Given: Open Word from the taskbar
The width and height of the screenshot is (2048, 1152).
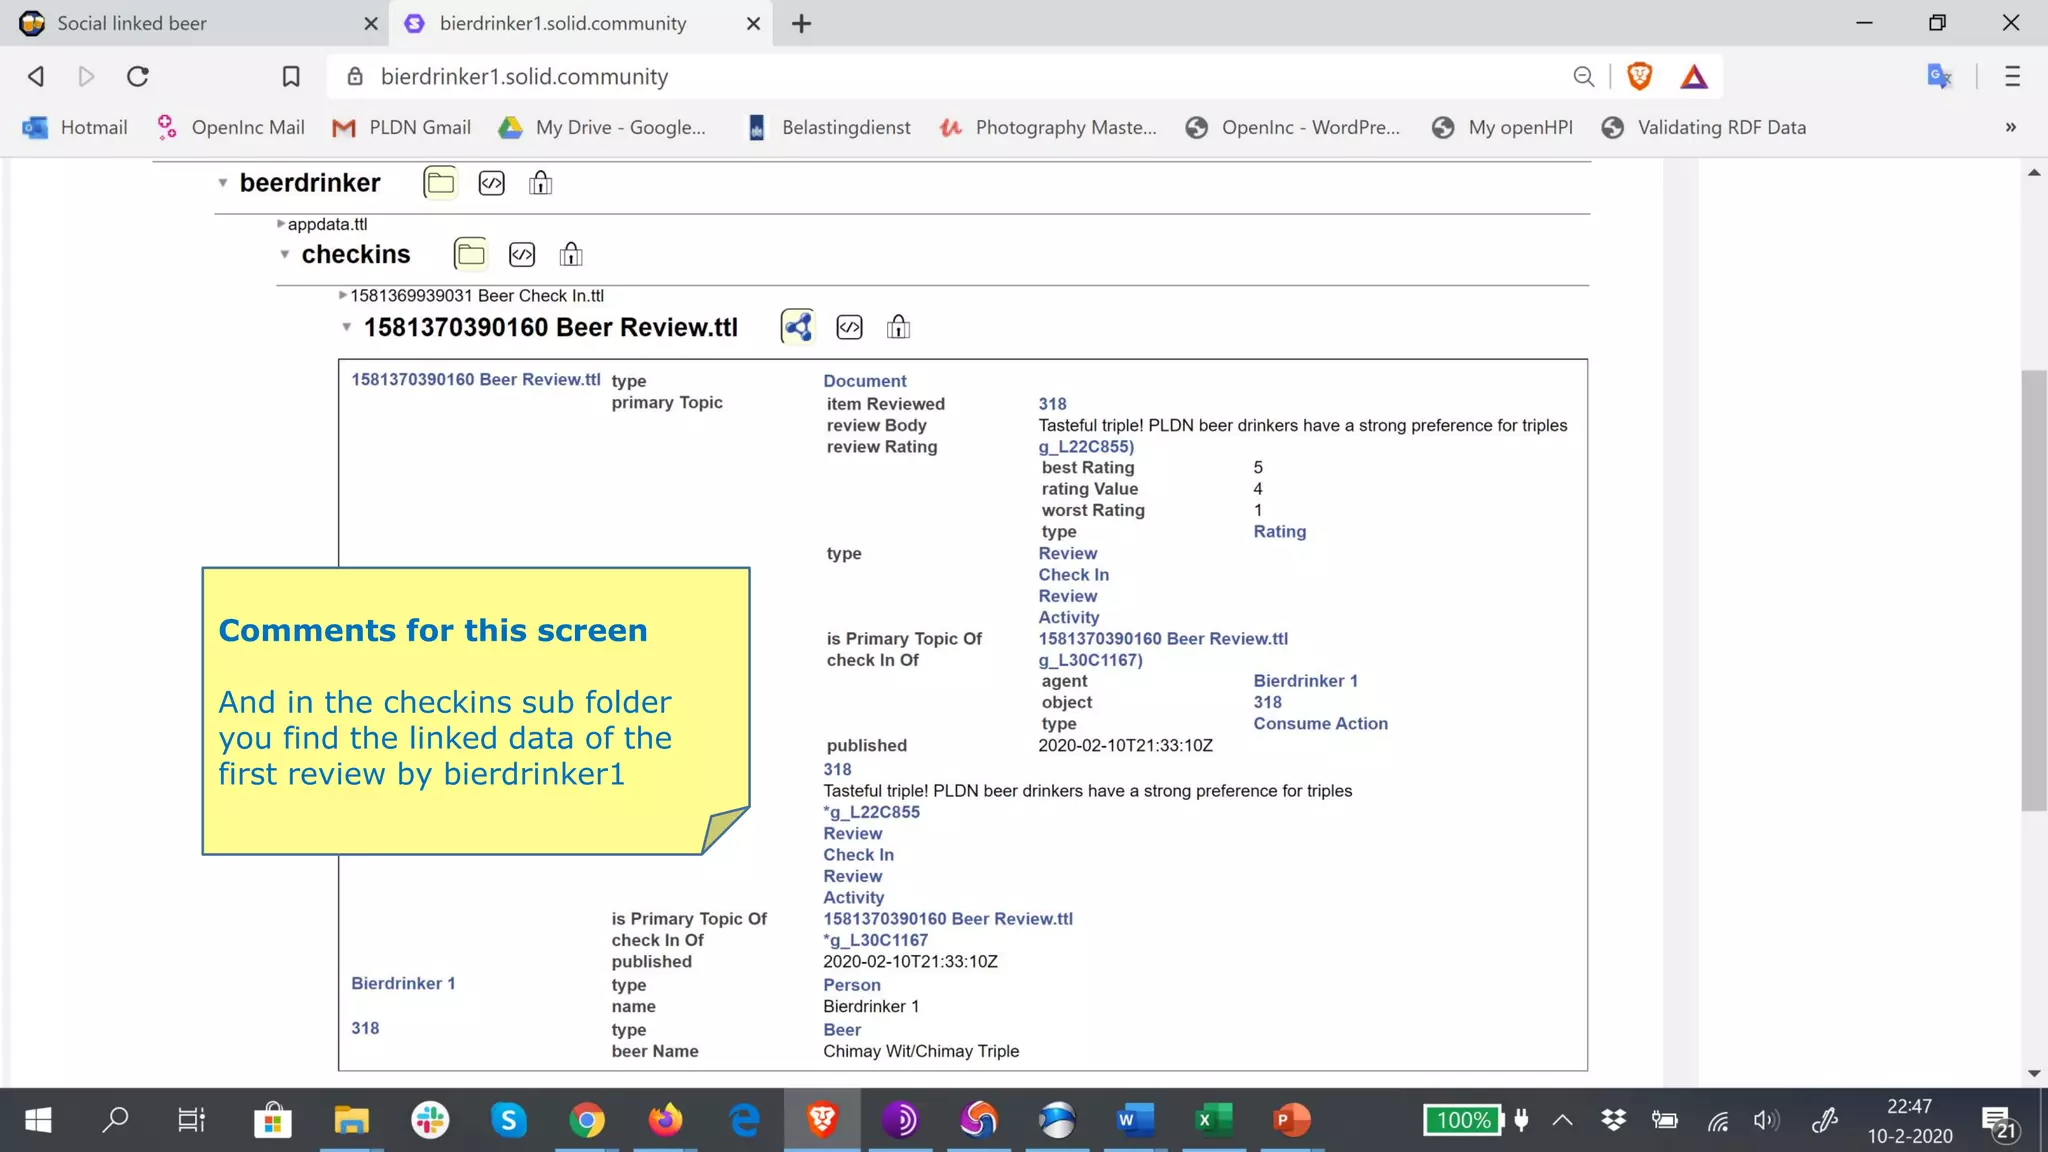Looking at the screenshot, I should pos(1135,1120).
